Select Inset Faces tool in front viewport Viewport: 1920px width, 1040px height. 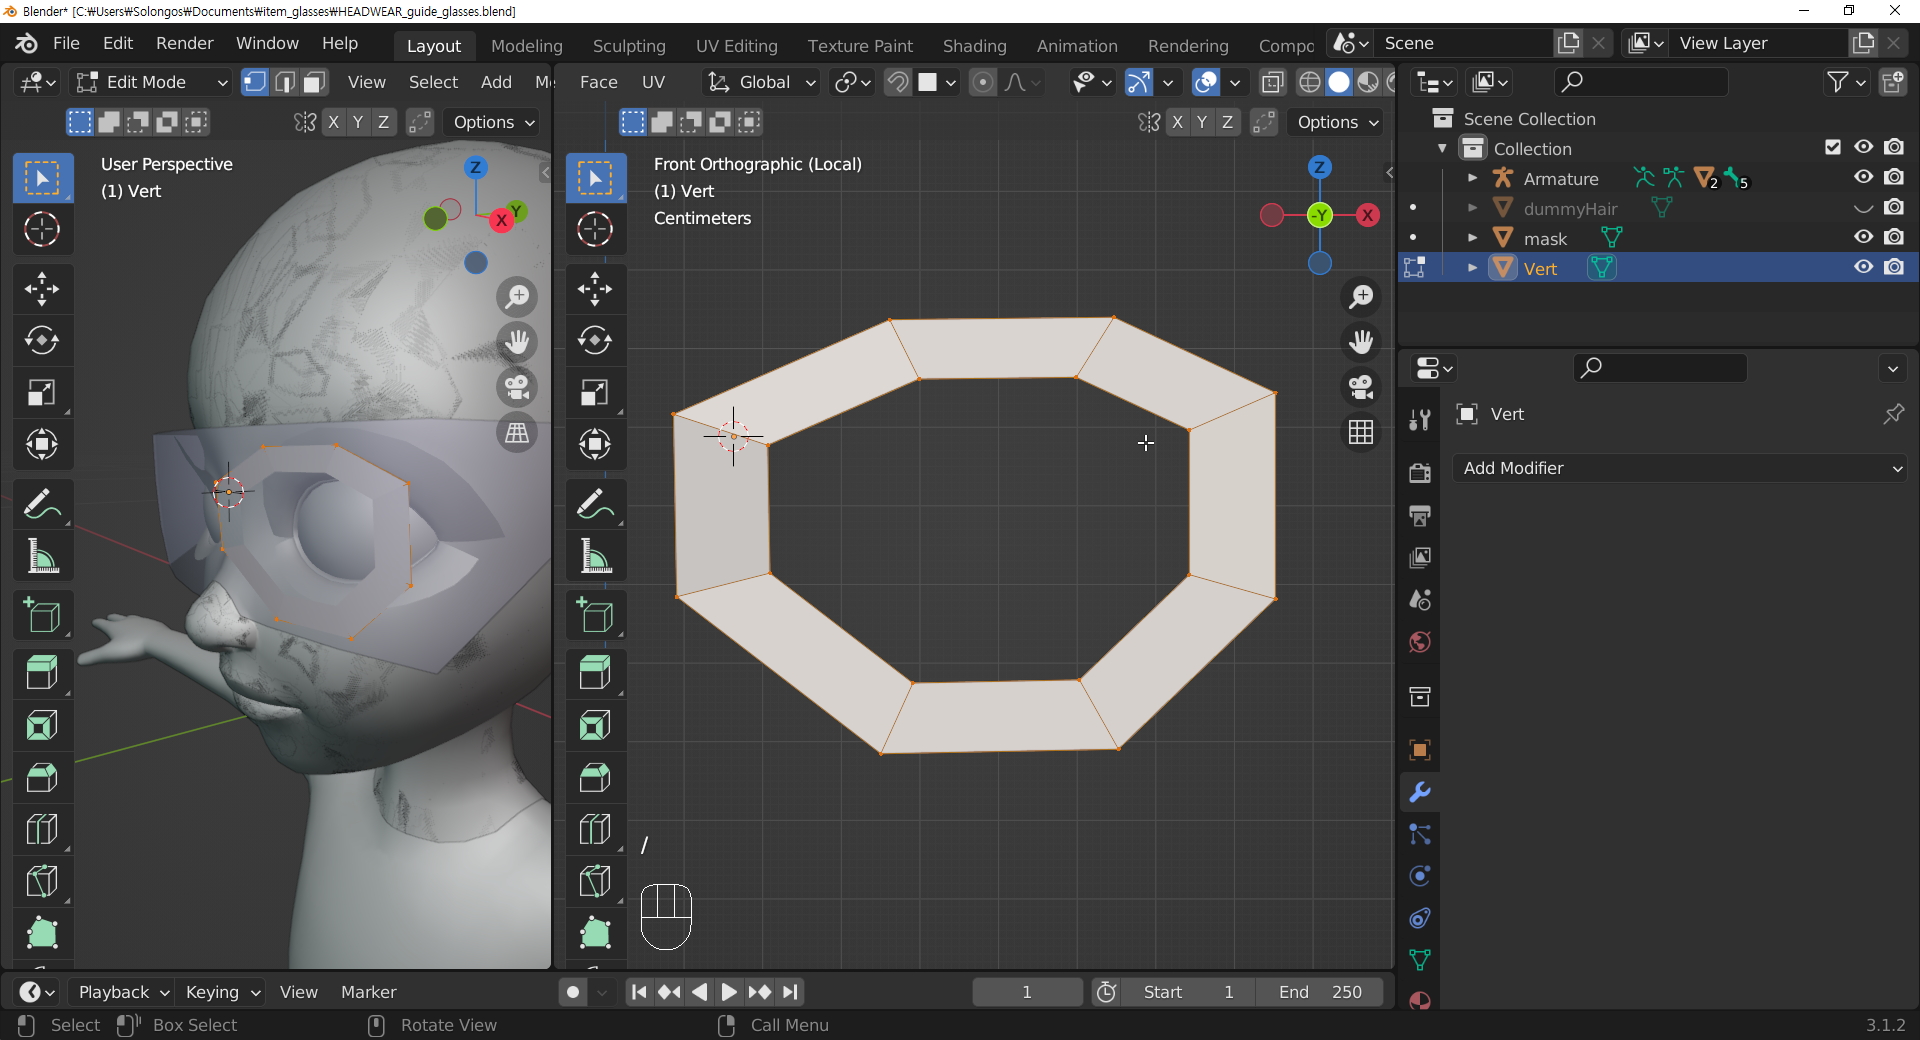coord(595,725)
